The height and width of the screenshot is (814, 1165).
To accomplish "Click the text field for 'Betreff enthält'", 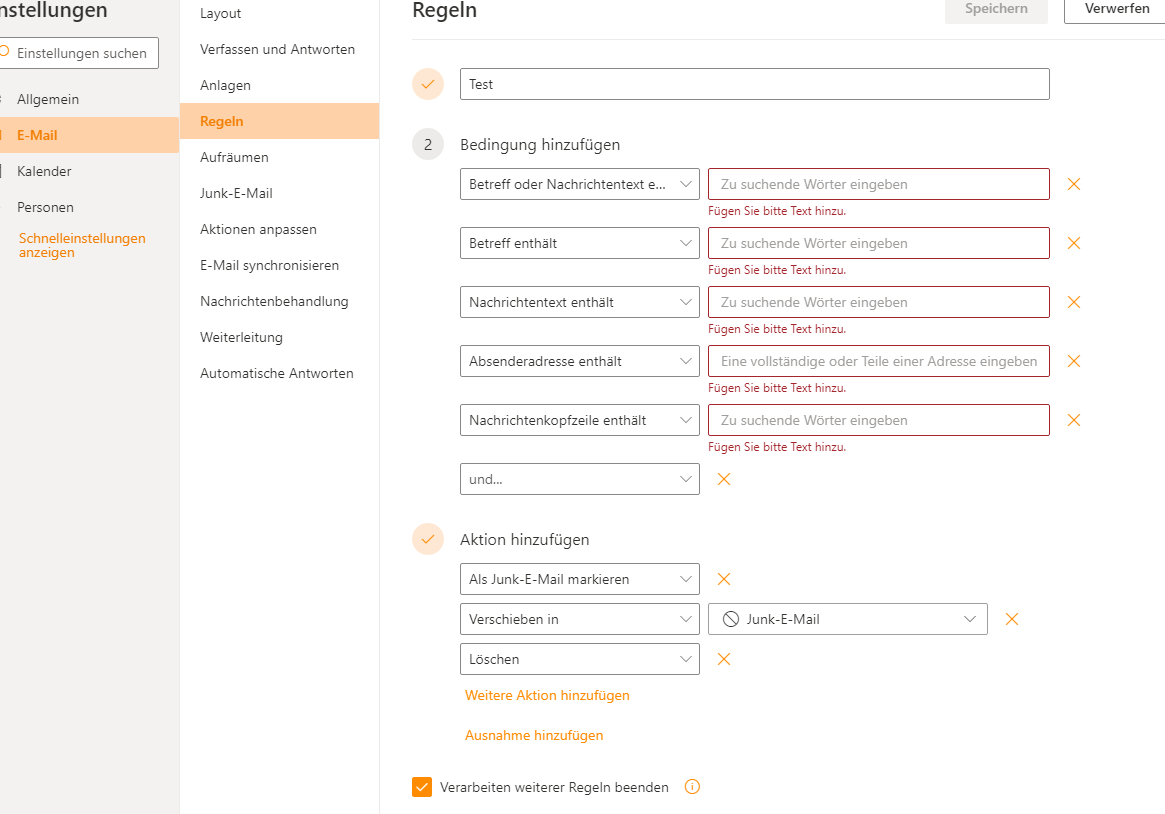I will [x=879, y=243].
